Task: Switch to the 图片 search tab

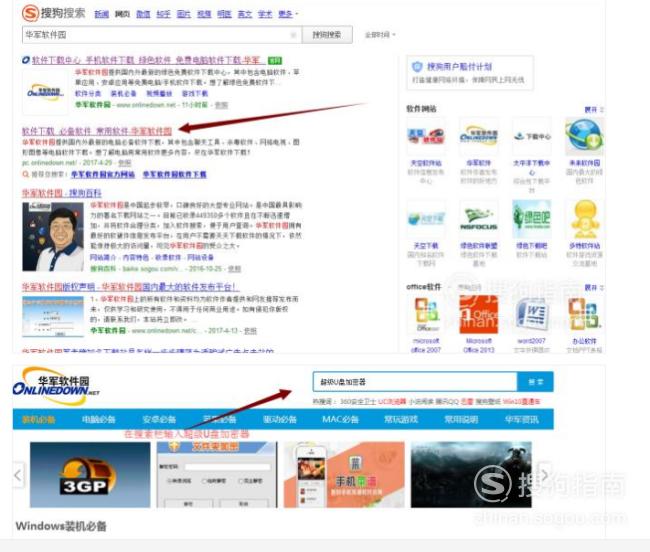Action: pos(184,14)
